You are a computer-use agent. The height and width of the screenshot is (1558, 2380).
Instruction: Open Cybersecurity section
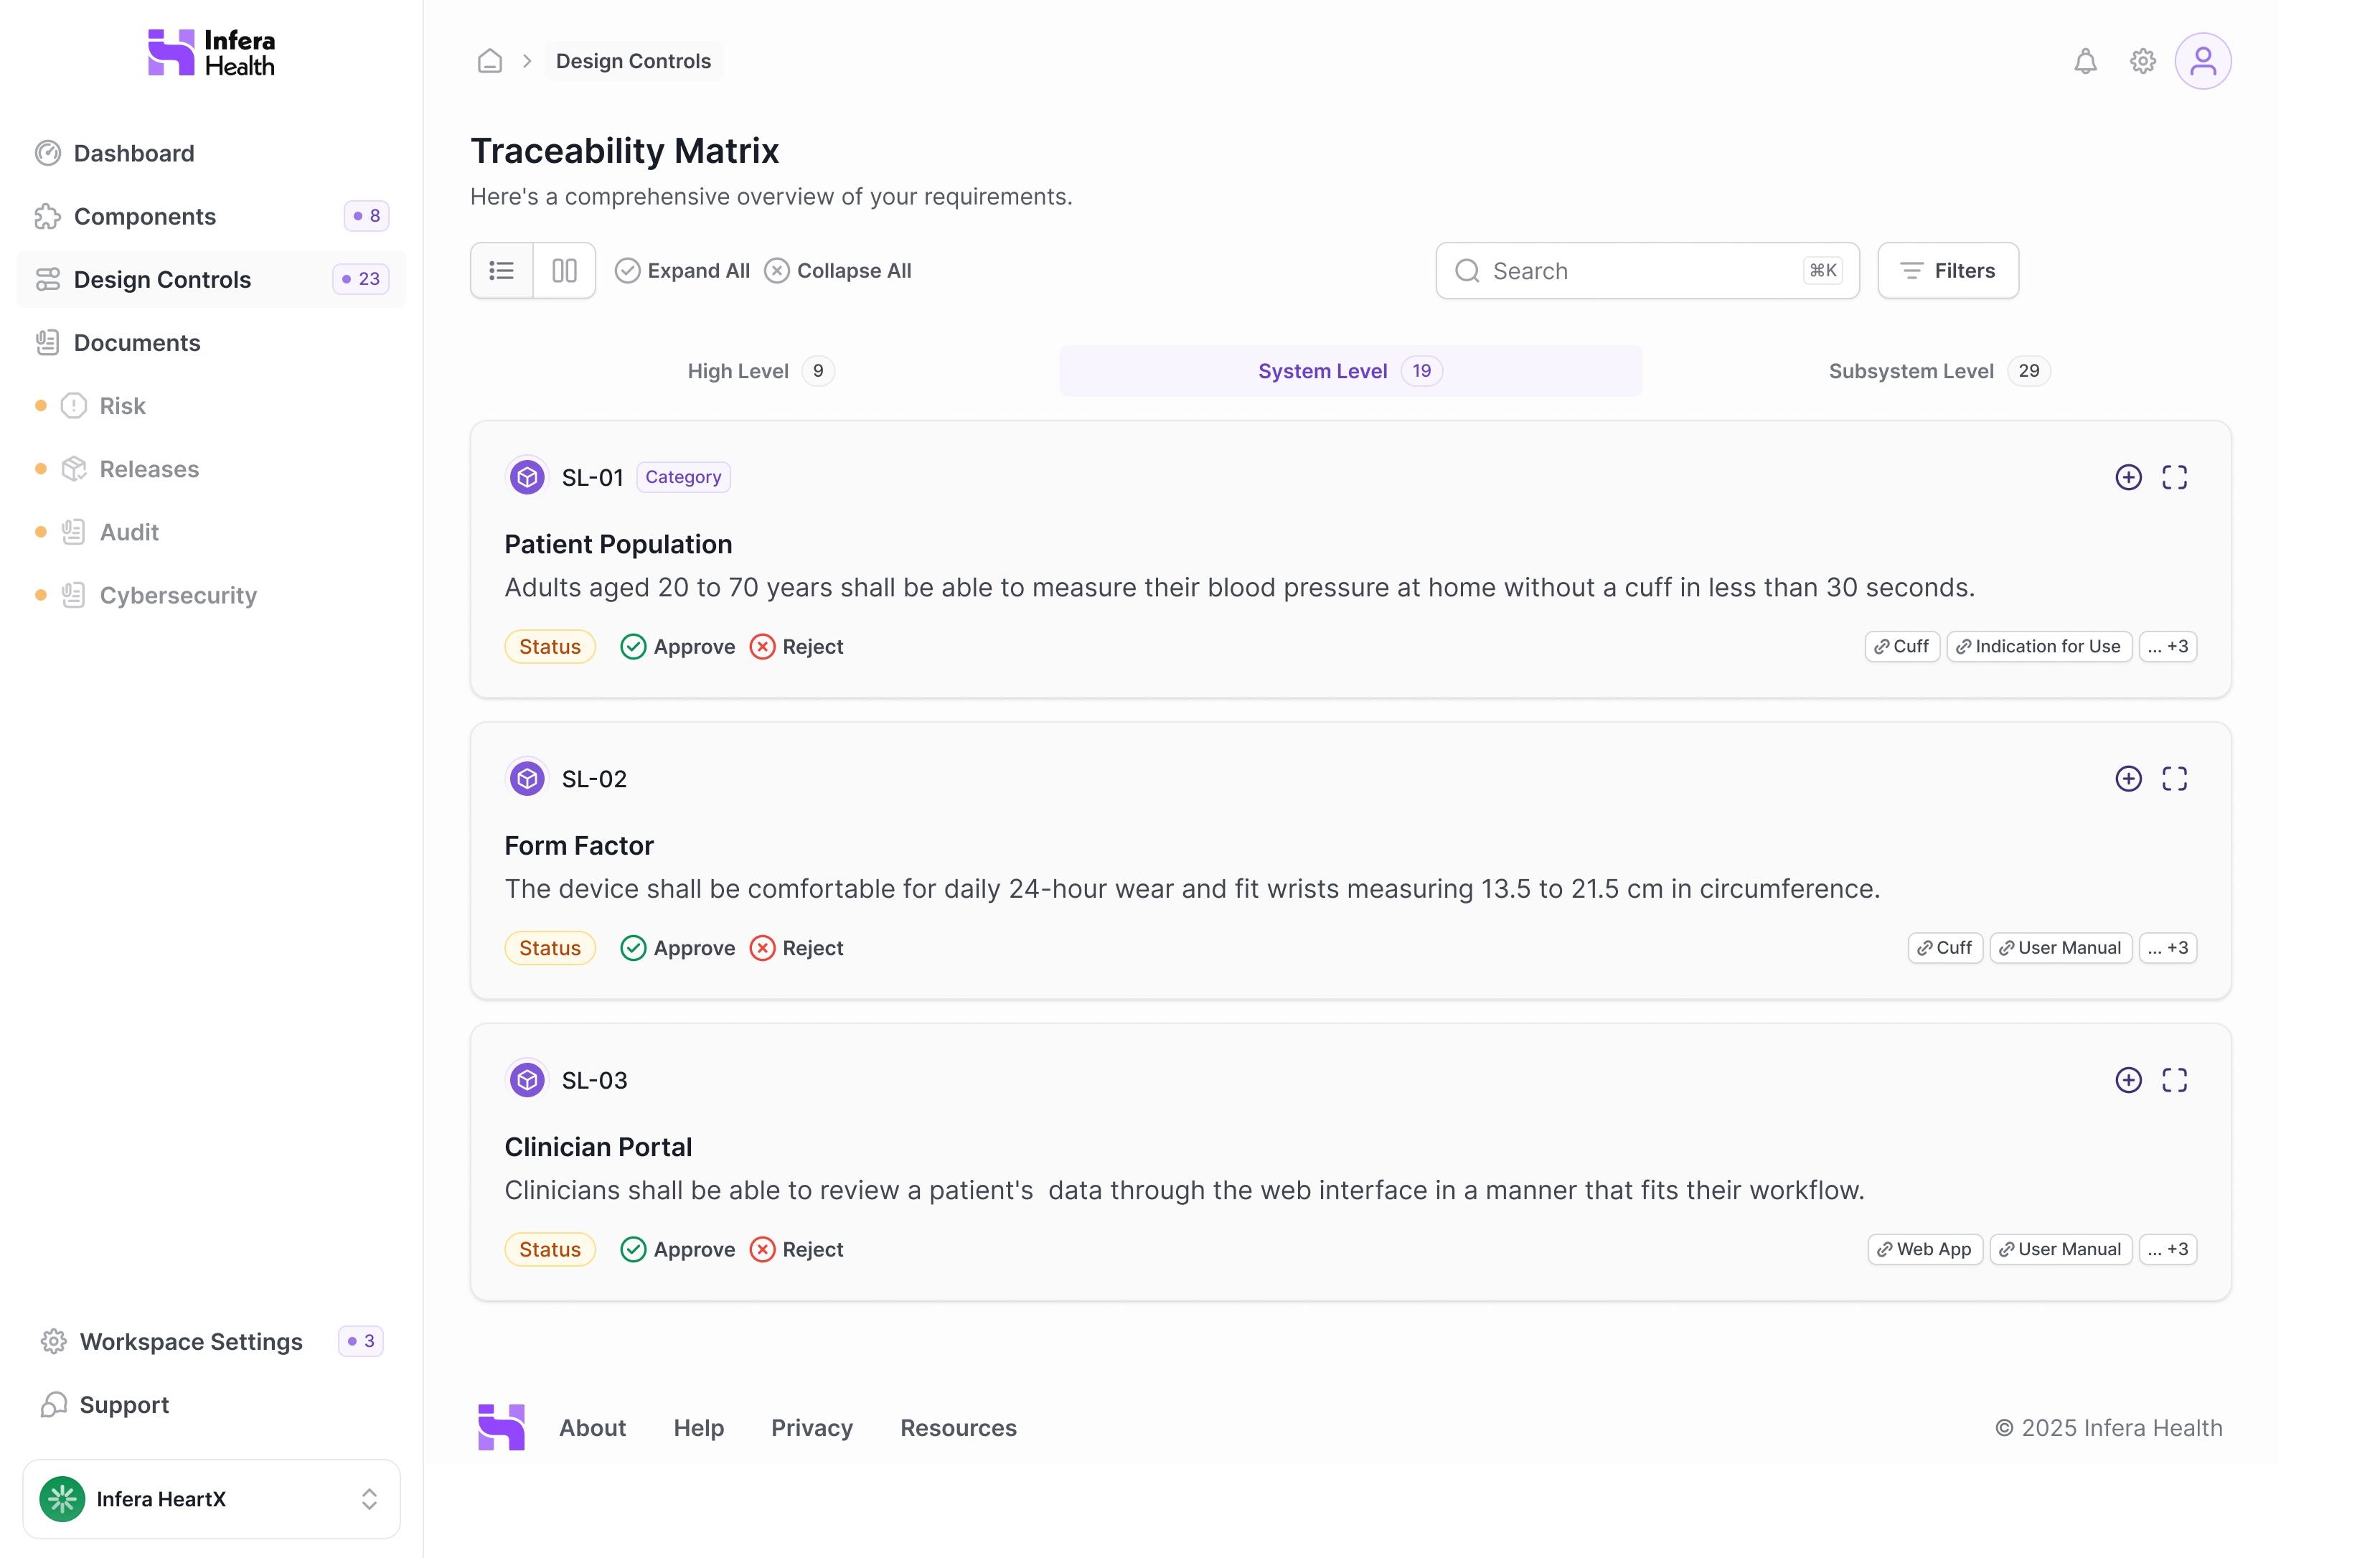click(211, 594)
